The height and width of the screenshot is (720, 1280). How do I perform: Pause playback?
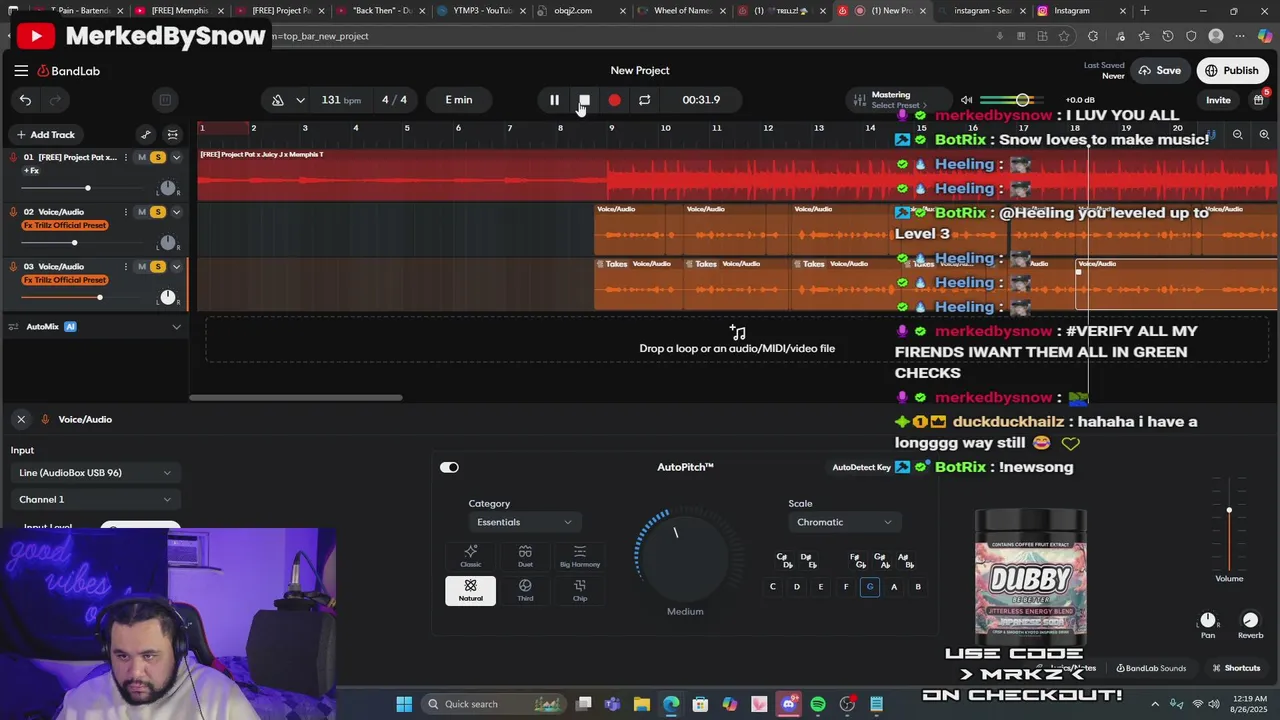coord(554,100)
